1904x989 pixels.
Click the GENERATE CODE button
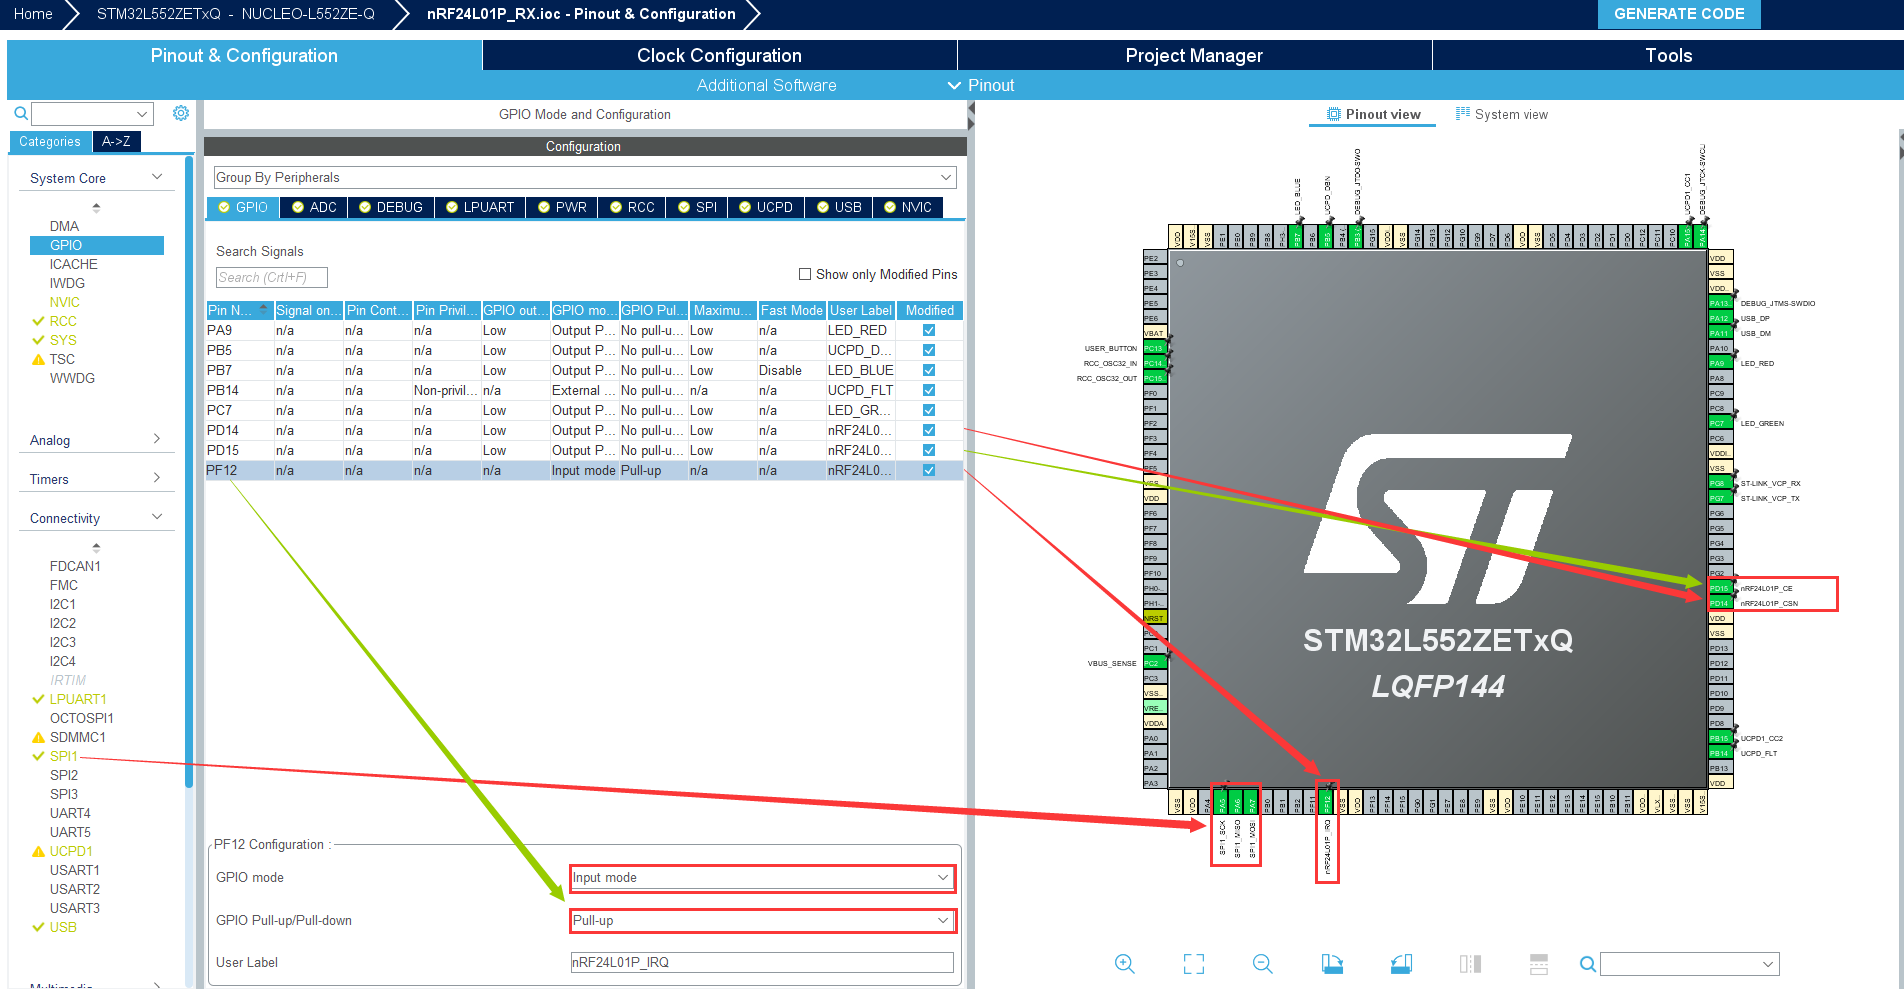pos(1679,14)
